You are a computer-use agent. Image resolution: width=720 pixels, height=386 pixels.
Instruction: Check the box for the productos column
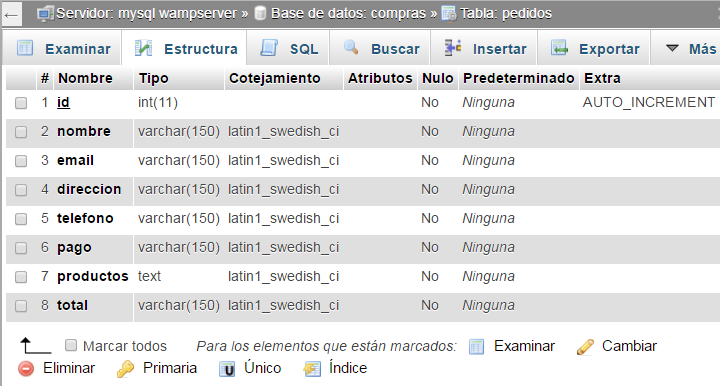pos(21,277)
